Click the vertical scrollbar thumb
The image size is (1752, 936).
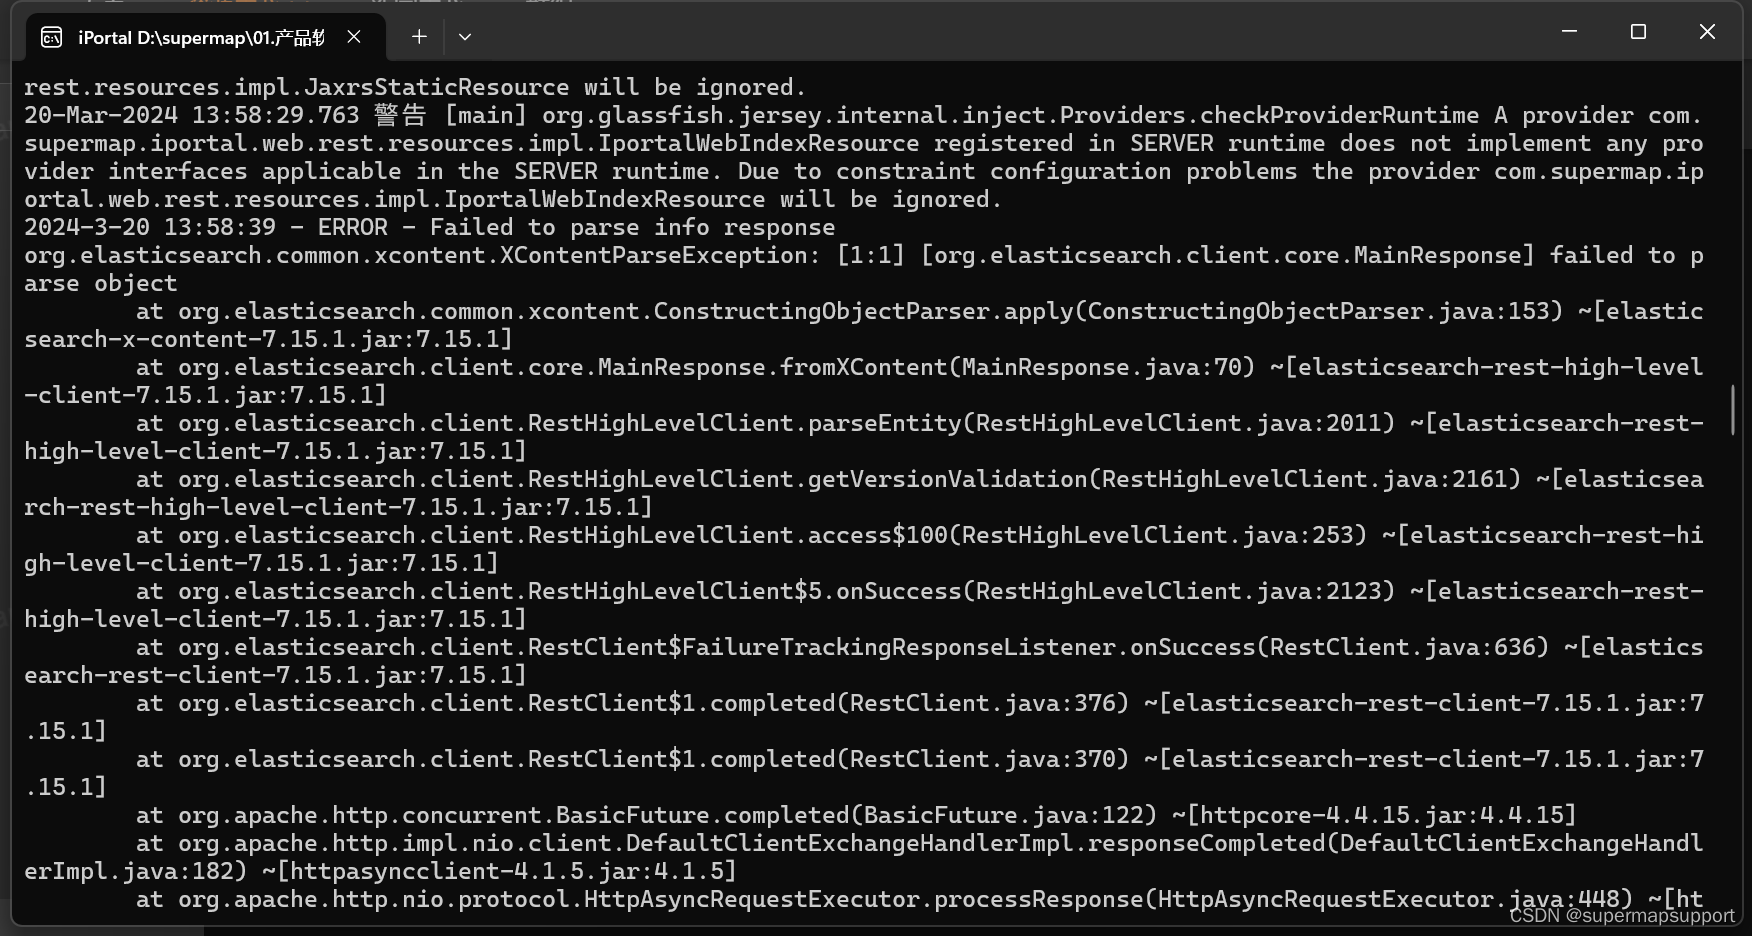click(1732, 409)
